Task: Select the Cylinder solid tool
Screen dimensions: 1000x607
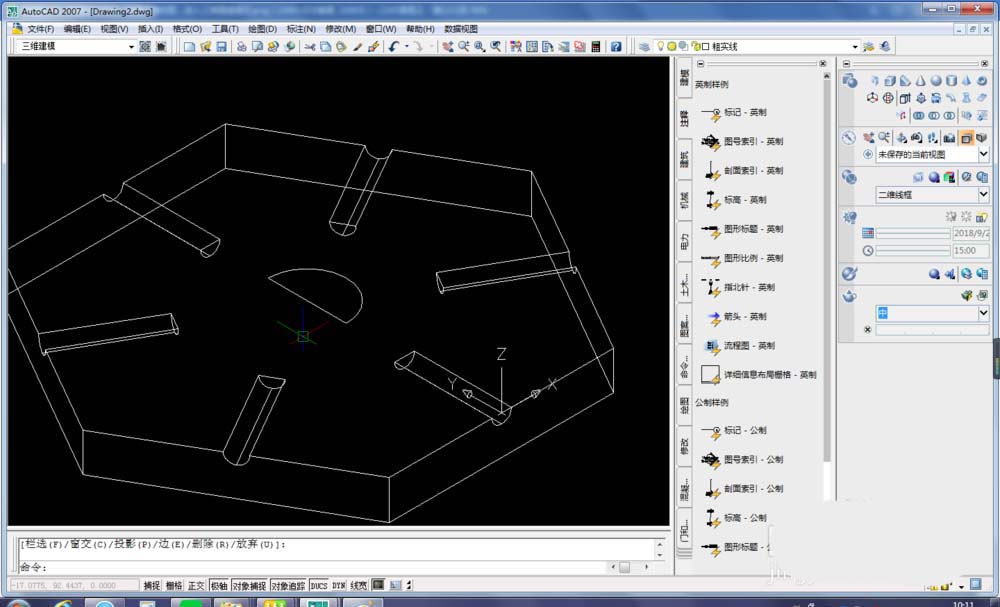Action: tap(951, 81)
